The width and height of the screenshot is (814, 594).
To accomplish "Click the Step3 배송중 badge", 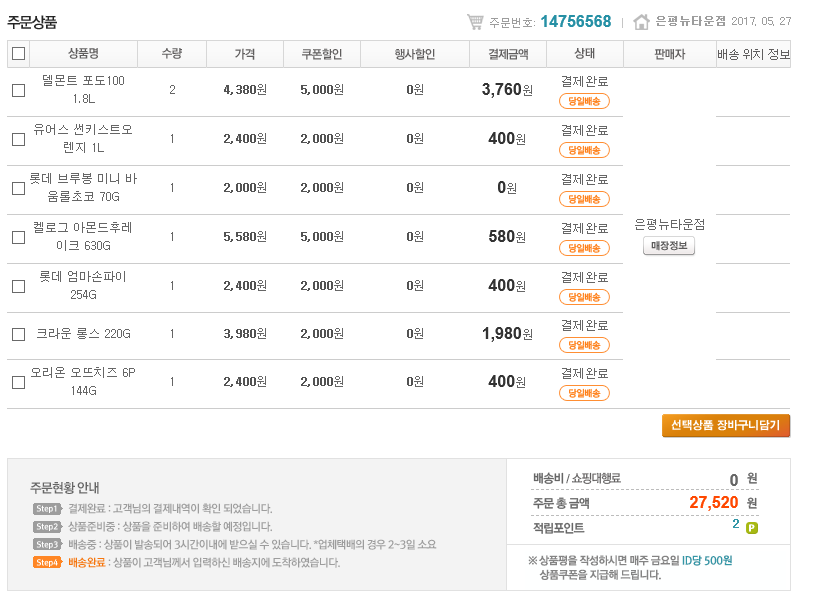I will (47, 545).
